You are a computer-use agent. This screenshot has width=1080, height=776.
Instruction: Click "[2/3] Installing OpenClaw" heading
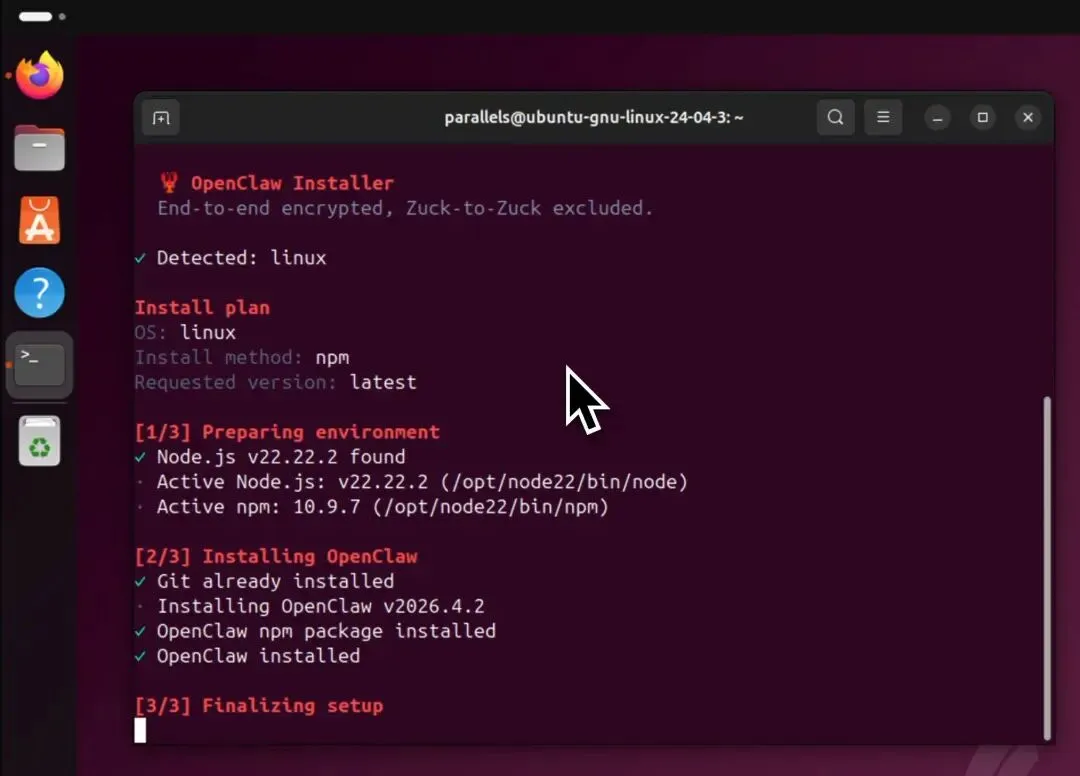[x=276, y=556]
